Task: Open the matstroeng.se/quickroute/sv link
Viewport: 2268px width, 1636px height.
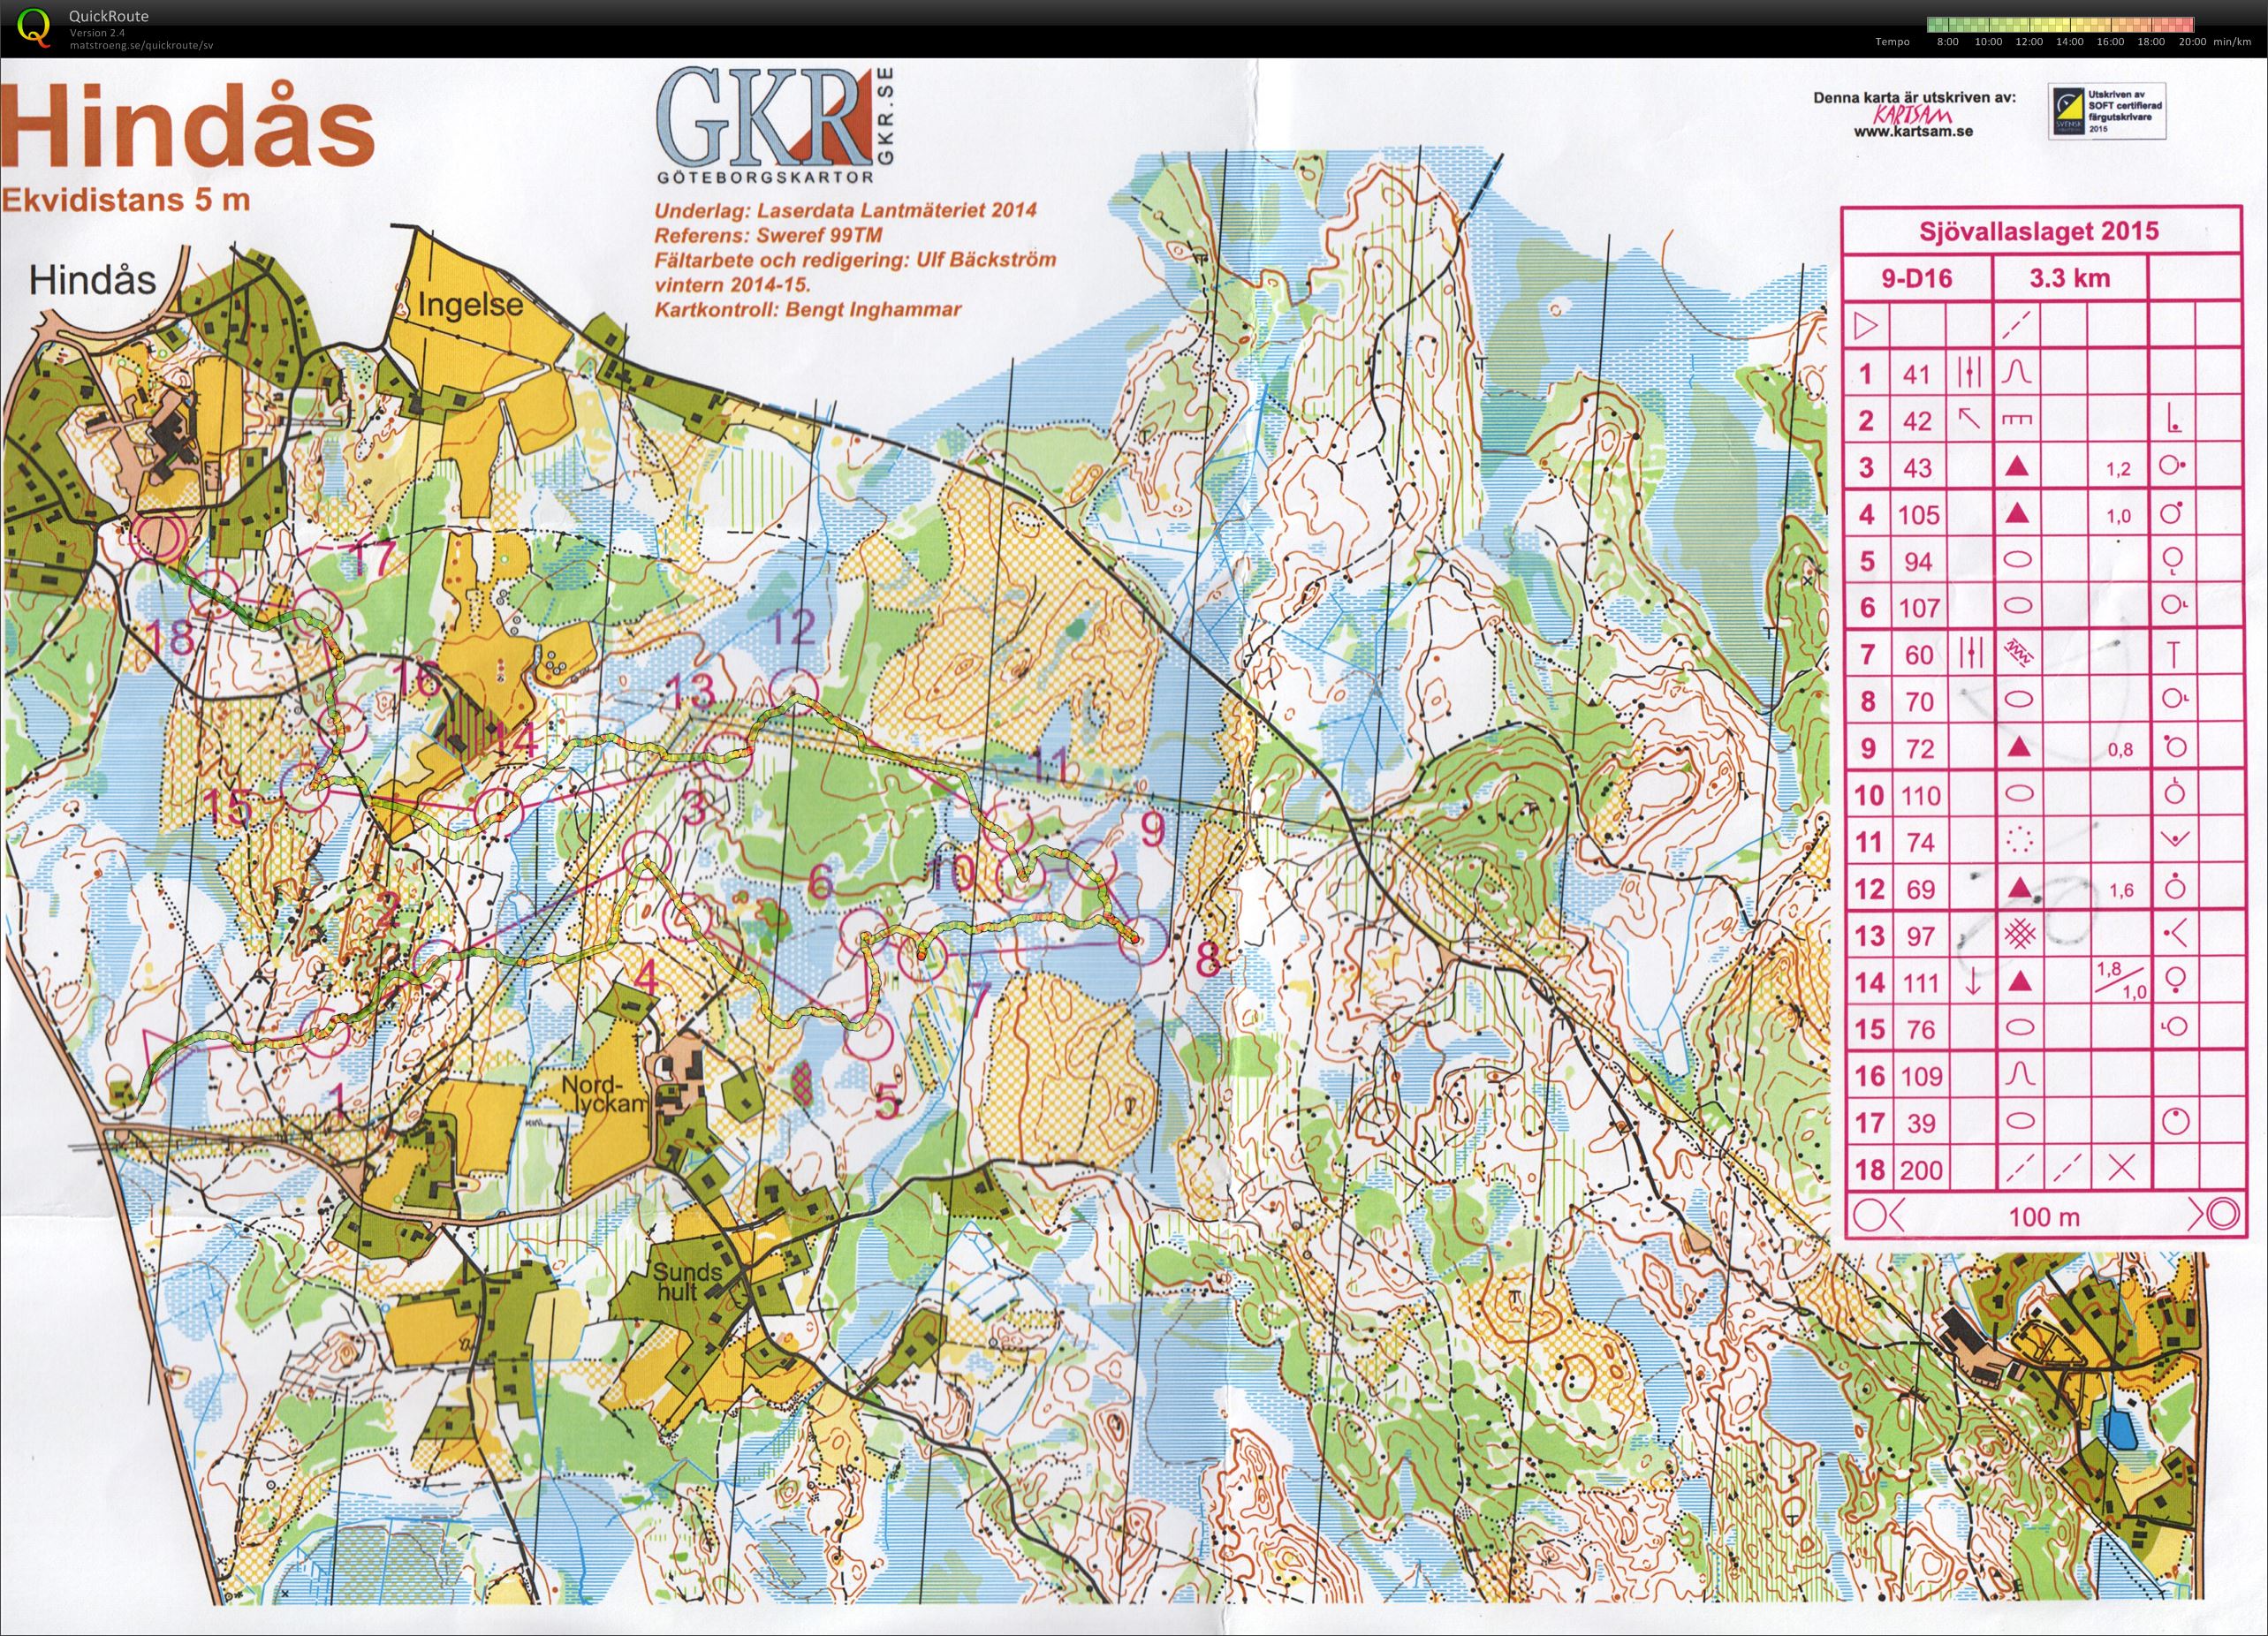Action: (141, 45)
